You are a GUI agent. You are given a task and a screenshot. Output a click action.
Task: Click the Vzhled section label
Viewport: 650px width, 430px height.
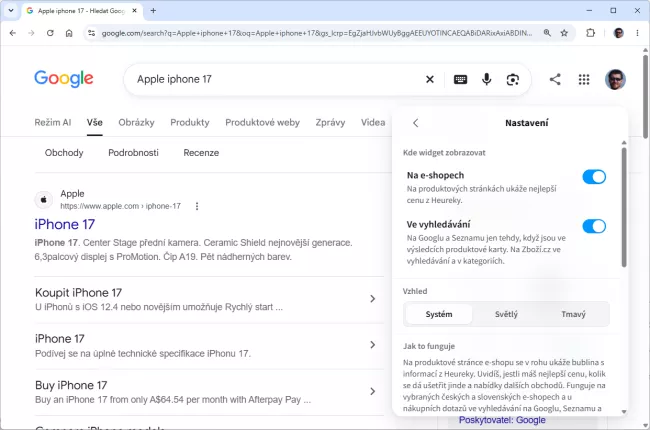[415, 291]
